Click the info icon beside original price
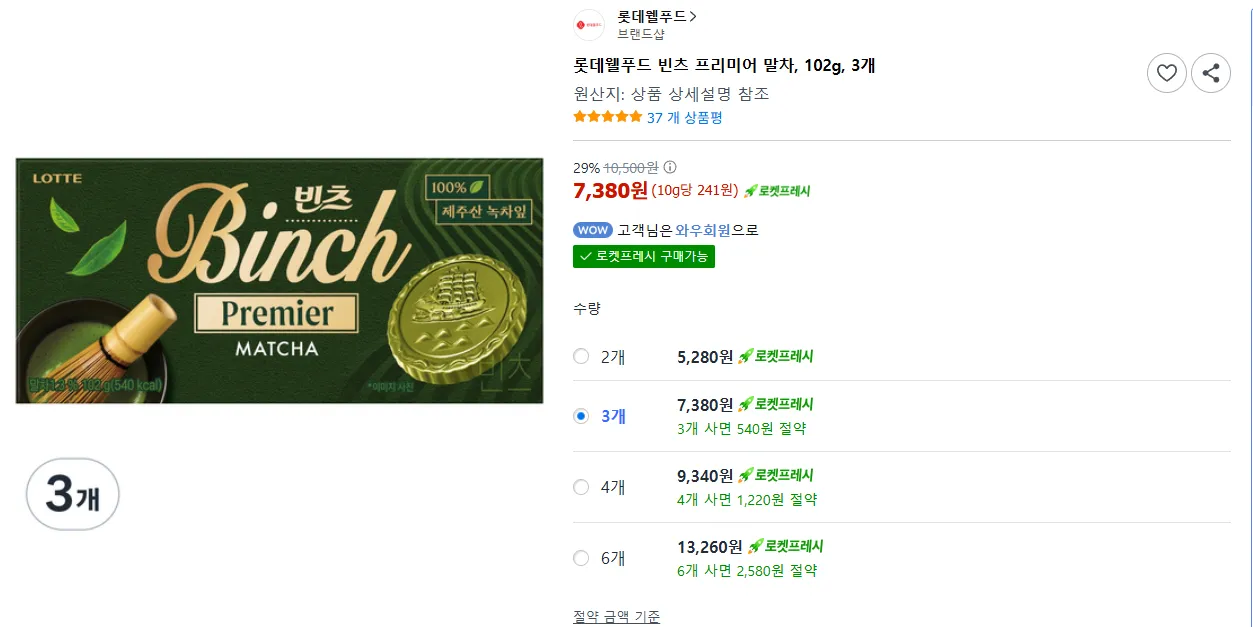This screenshot has height=627, width=1253. coord(670,168)
